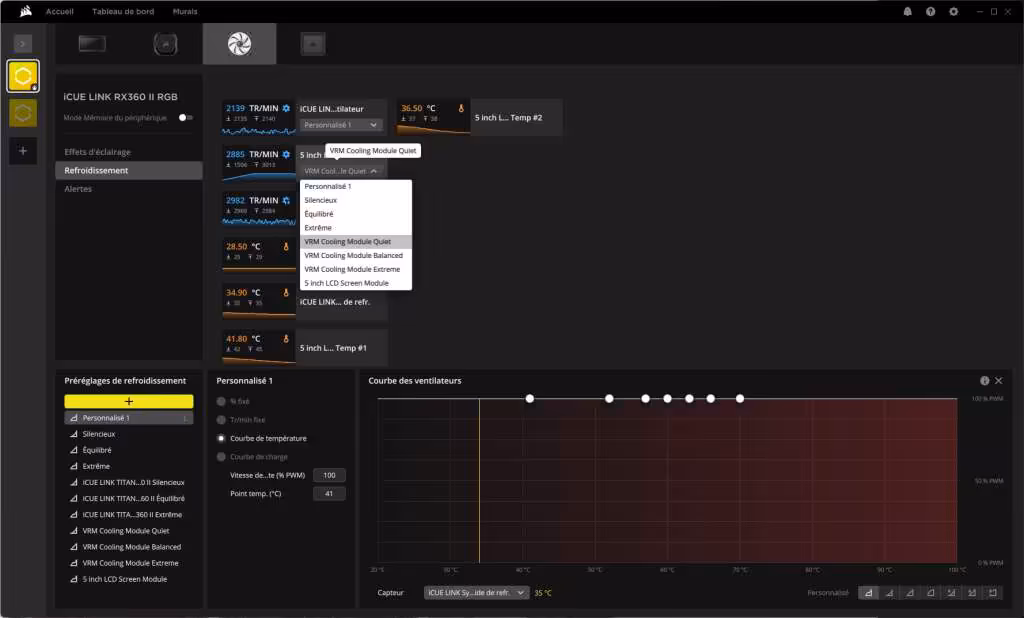
Task: Show info for Courbe des ventilateurs
Action: (985, 381)
